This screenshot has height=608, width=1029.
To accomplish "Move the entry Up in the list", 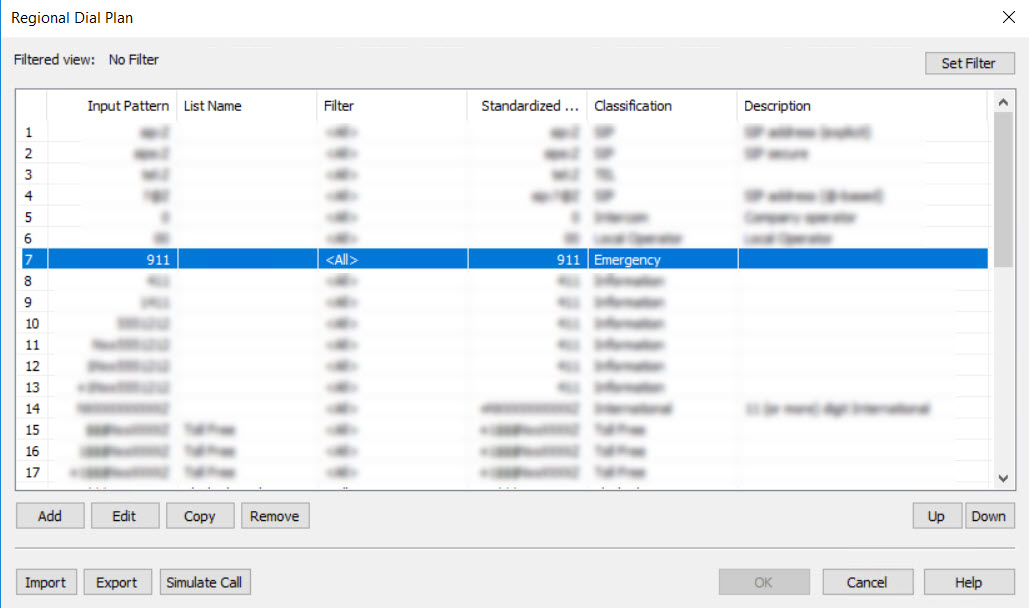I will pos(935,516).
